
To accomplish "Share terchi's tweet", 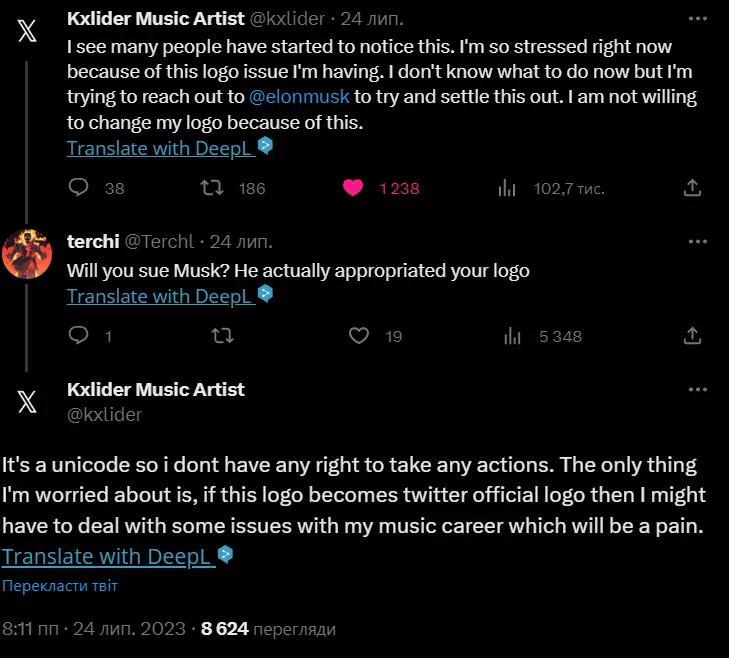I will tap(691, 336).
